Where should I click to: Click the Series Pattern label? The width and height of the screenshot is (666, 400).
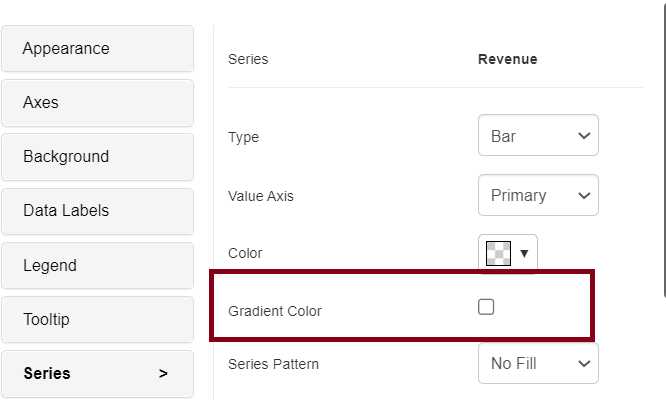pyautogui.click(x=273, y=364)
